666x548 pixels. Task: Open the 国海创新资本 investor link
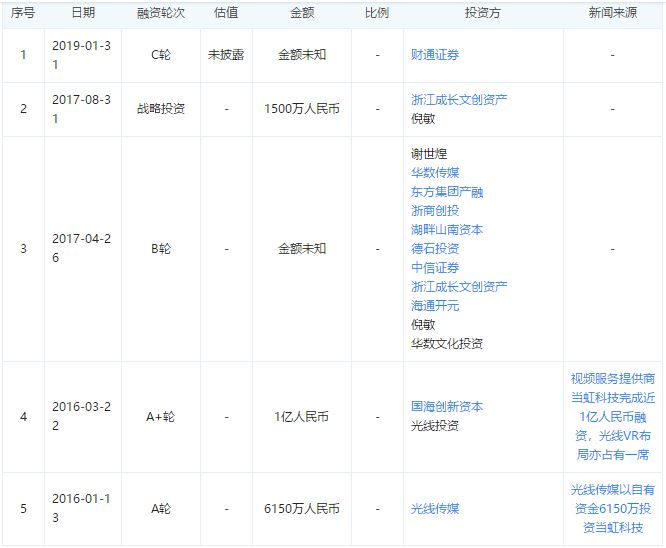point(447,407)
